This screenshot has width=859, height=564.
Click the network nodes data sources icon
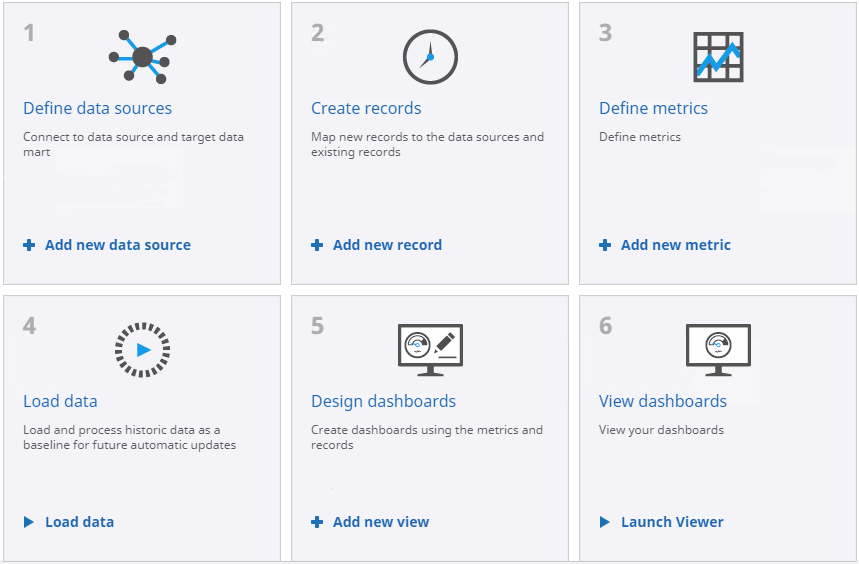click(142, 57)
